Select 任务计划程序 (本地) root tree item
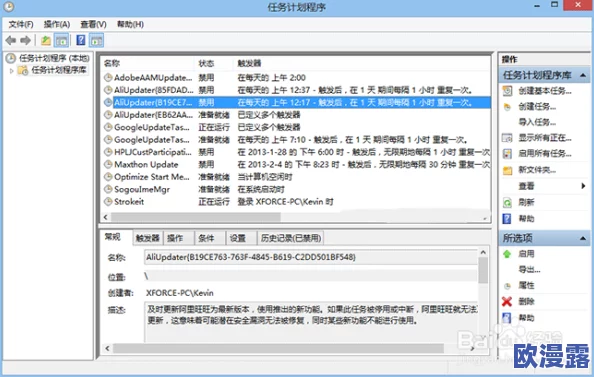The image size is (594, 377). point(54,58)
